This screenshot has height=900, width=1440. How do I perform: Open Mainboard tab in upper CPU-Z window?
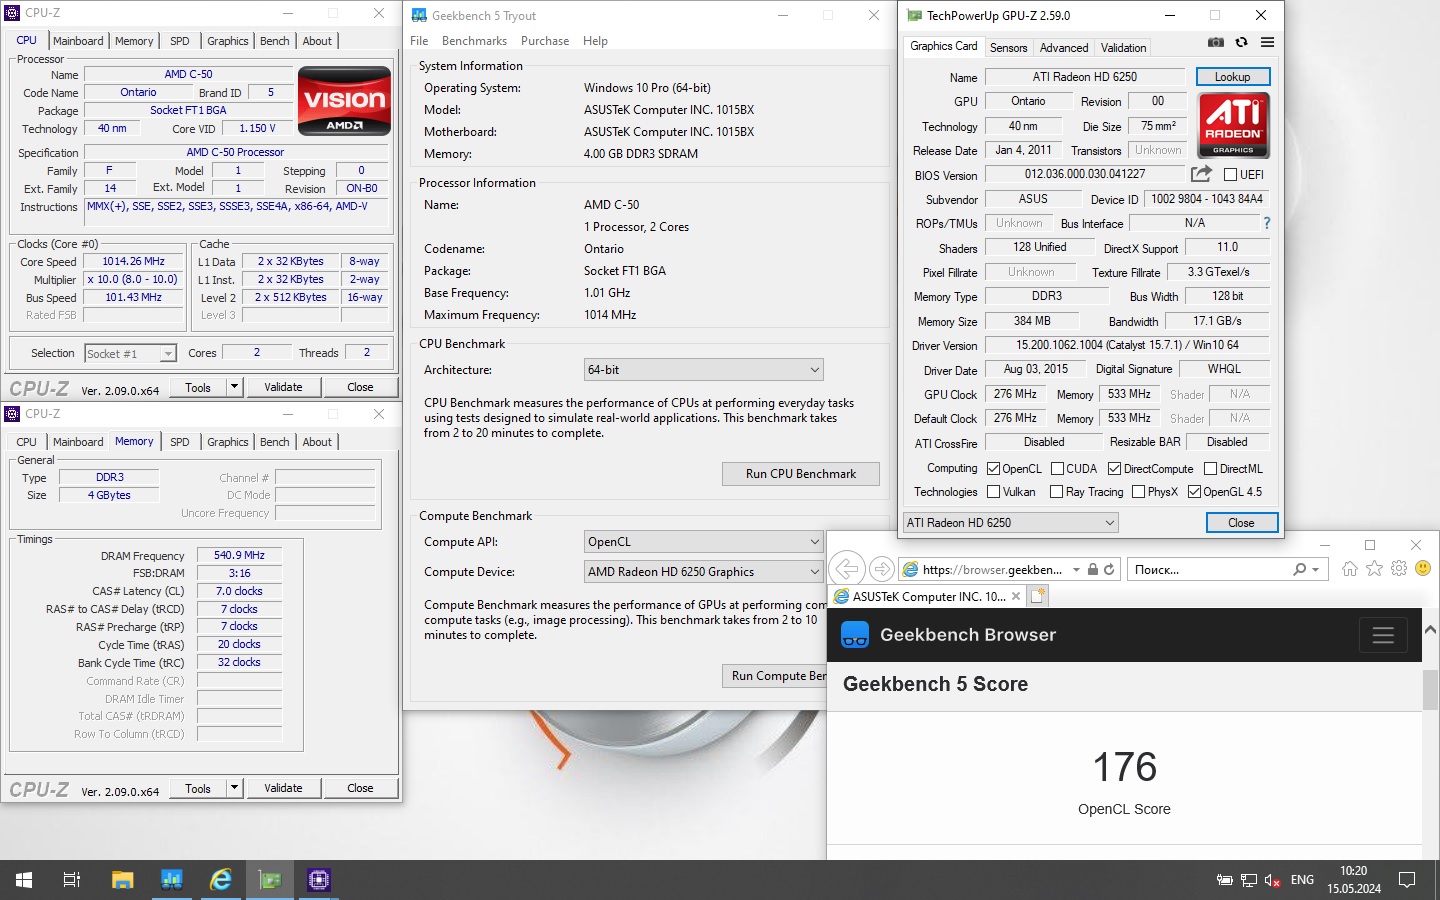point(78,41)
